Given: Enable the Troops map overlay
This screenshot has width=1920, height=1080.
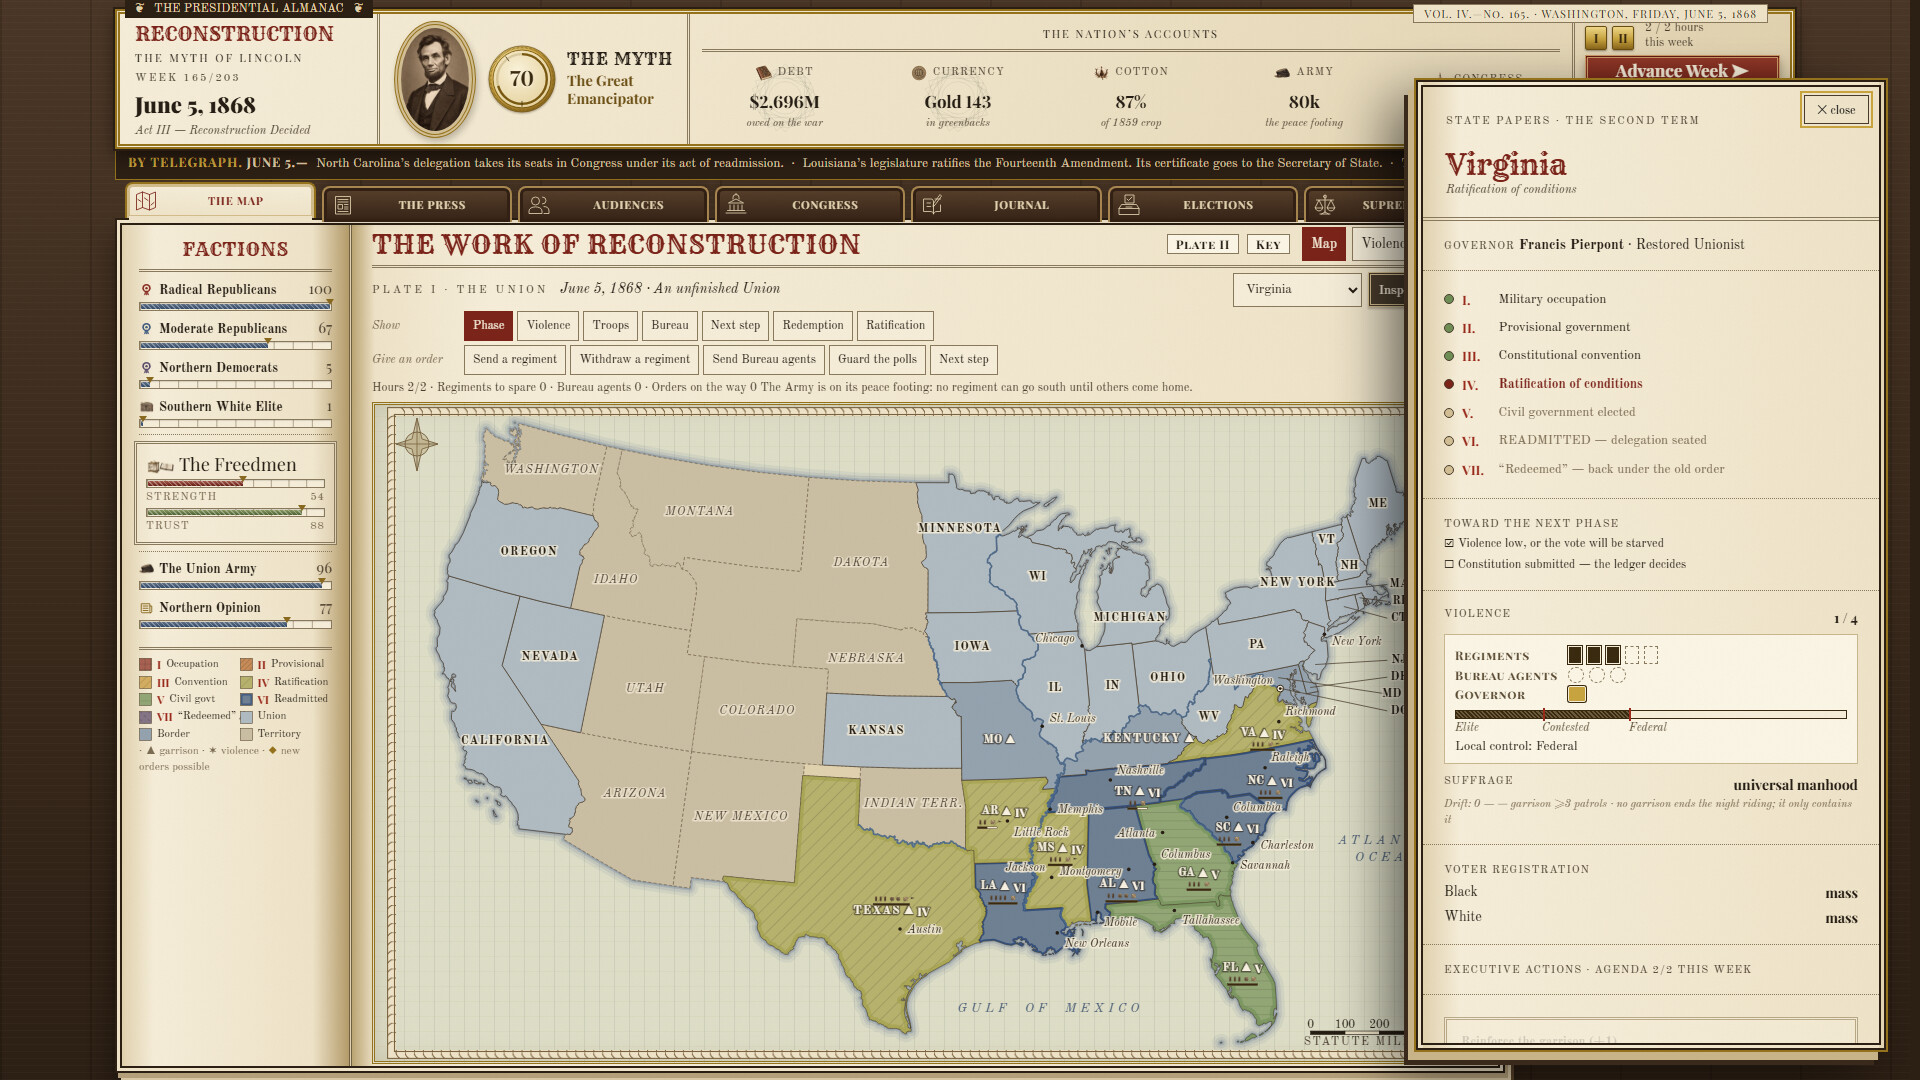Looking at the screenshot, I should tap(610, 325).
